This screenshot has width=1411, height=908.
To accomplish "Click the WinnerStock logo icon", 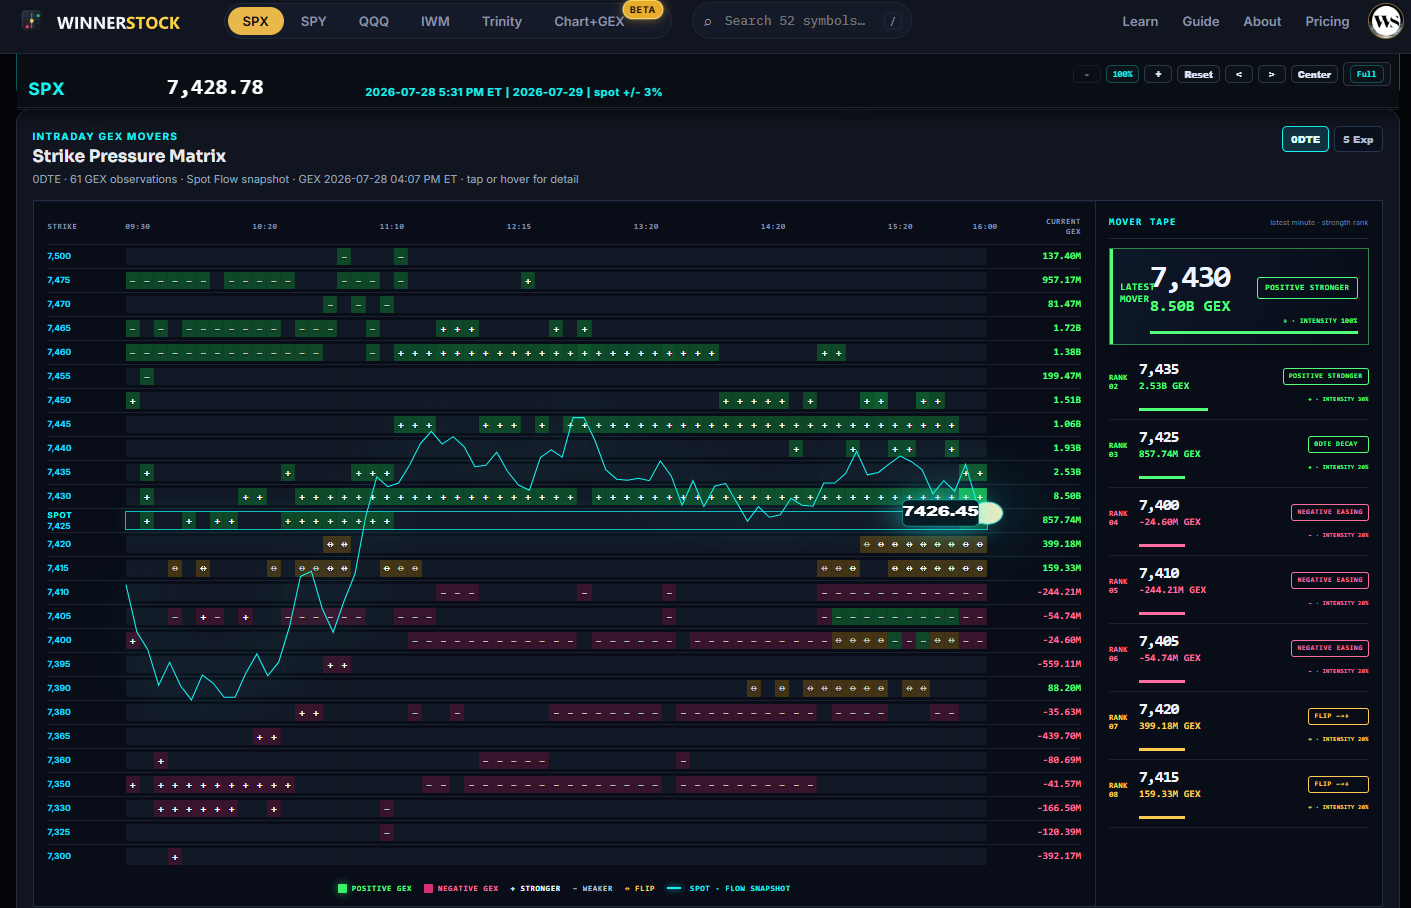I will (x=32, y=21).
